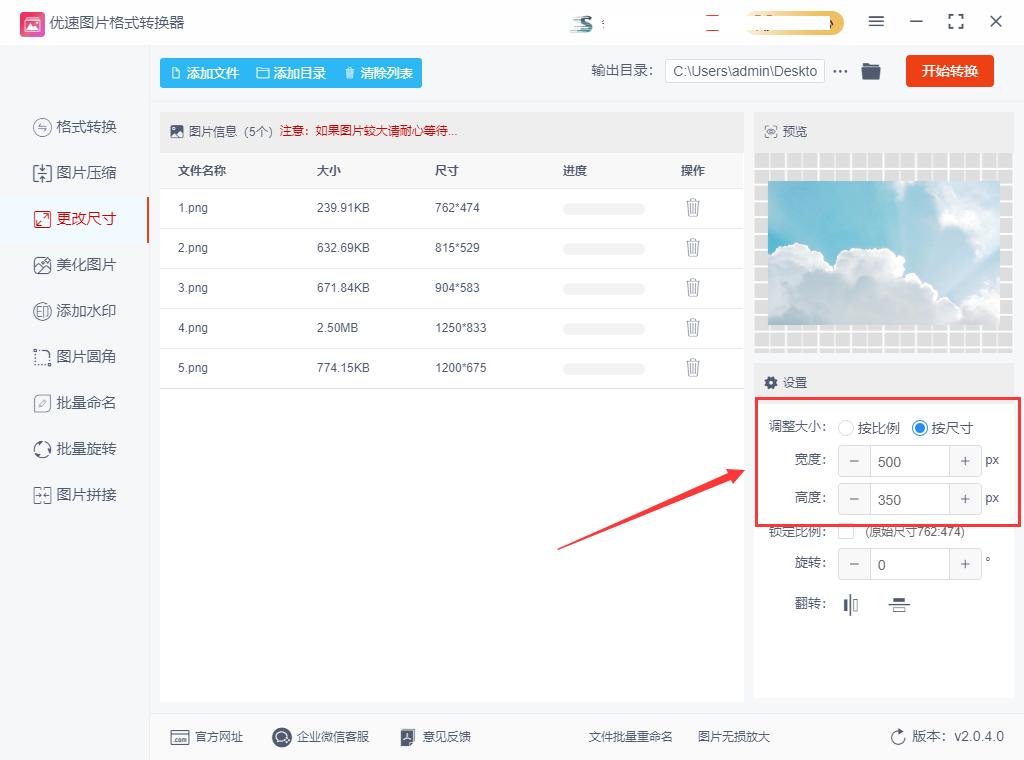The image size is (1024, 760).
Task: Click the vertical flip icon beside 翻转
Action: click(898, 604)
